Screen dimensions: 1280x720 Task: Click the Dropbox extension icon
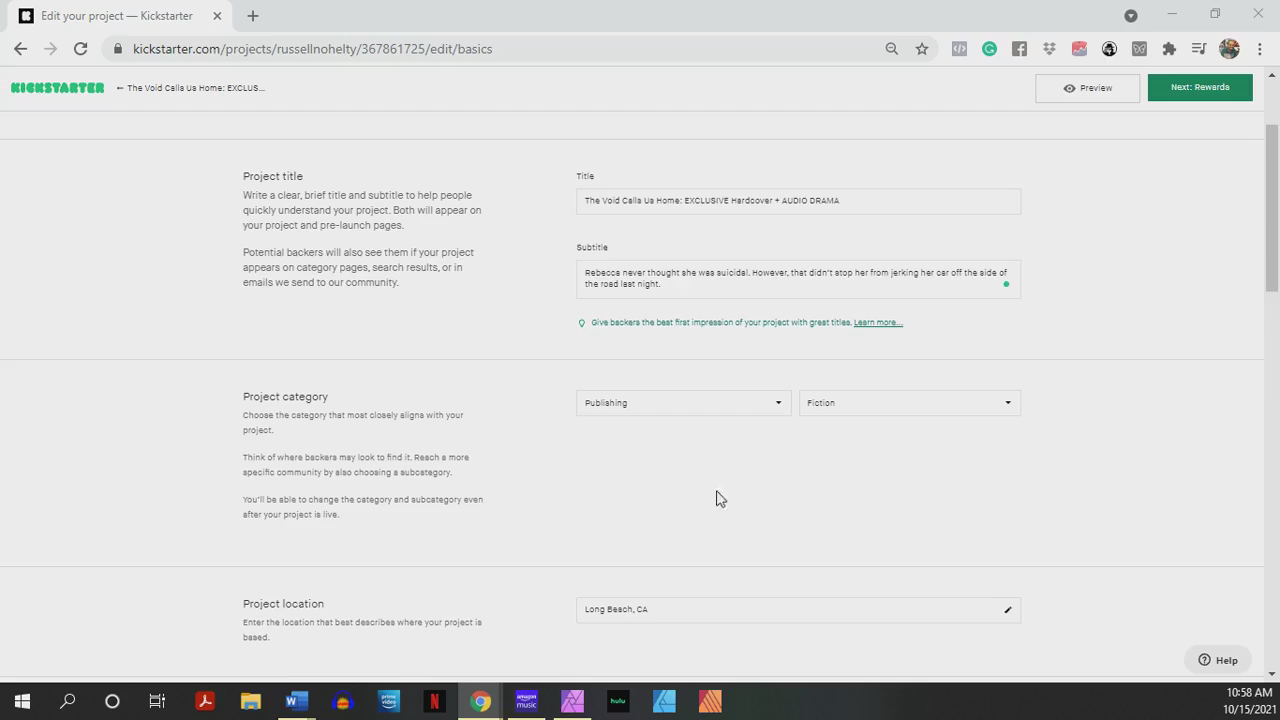[1049, 49]
